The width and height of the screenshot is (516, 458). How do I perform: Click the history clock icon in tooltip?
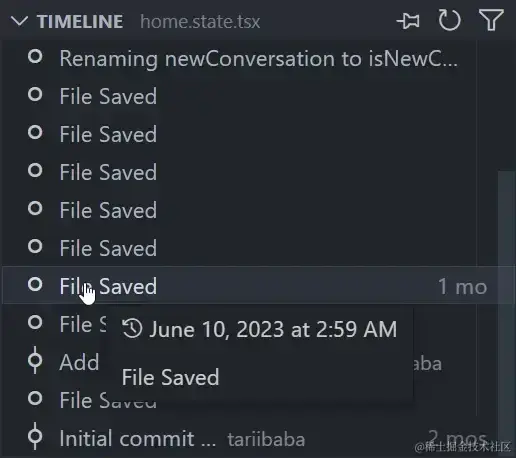(132, 328)
